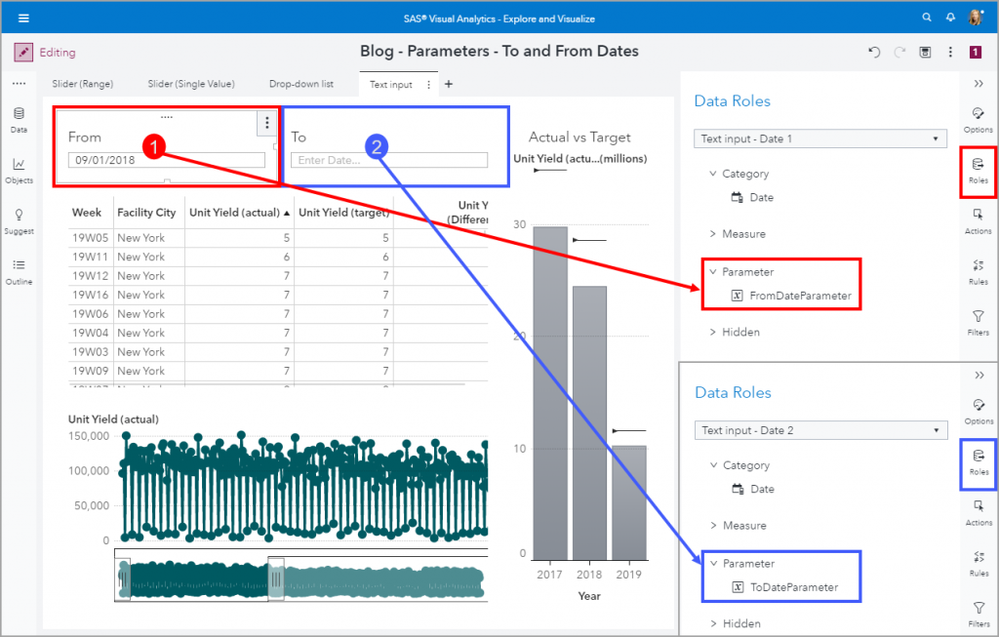
Task: Open the notifications bell
Action: point(949,18)
